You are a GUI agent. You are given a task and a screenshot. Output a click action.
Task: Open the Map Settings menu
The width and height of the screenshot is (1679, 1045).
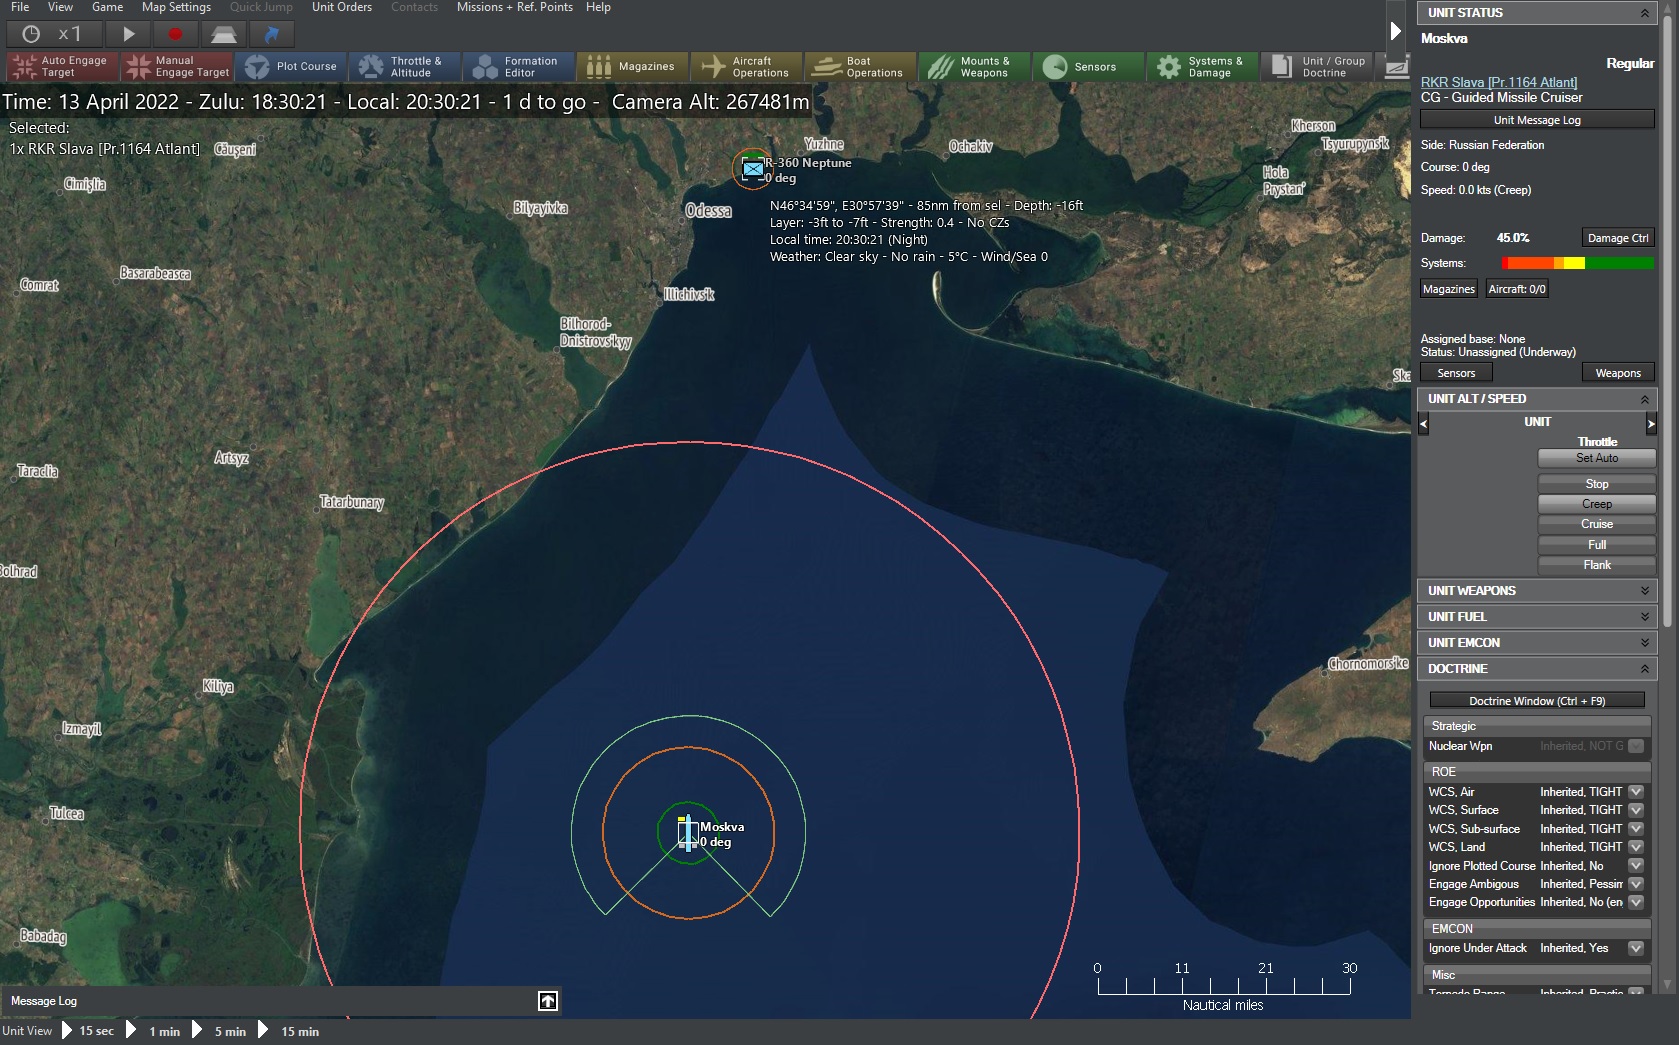tap(176, 7)
